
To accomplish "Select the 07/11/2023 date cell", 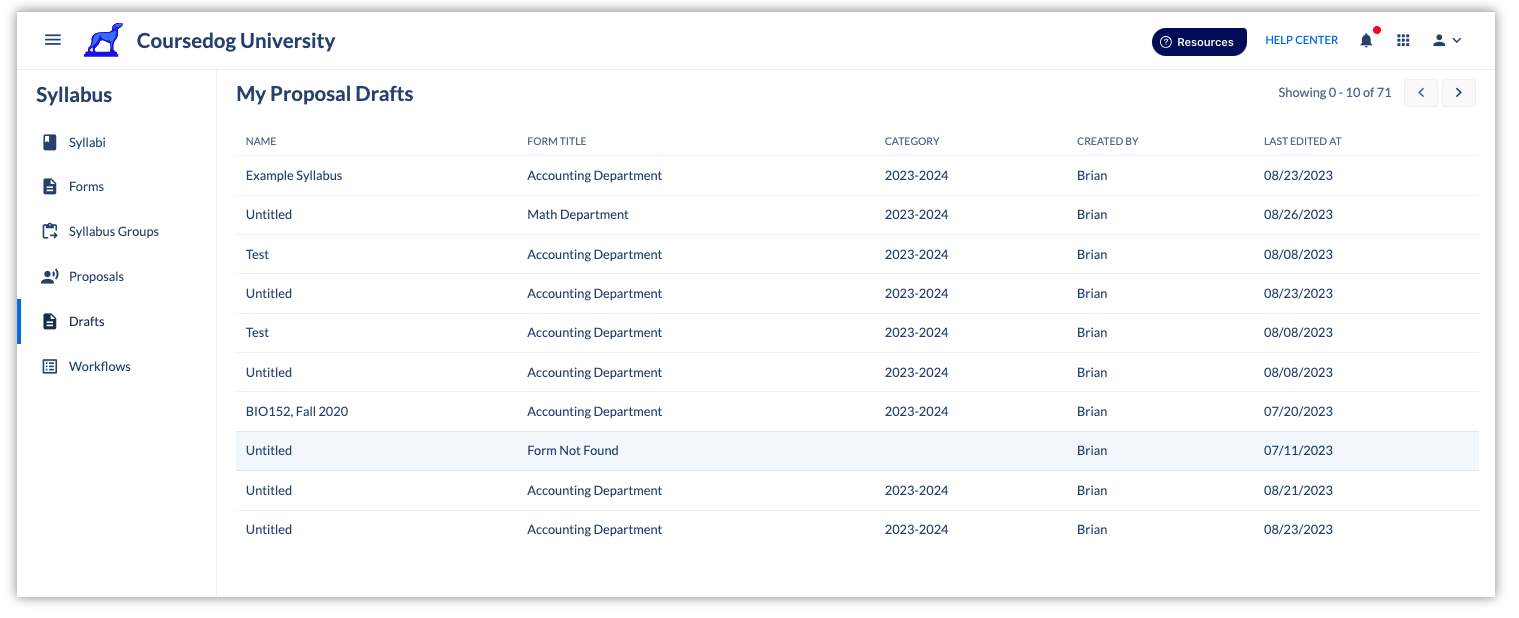I will [1298, 450].
